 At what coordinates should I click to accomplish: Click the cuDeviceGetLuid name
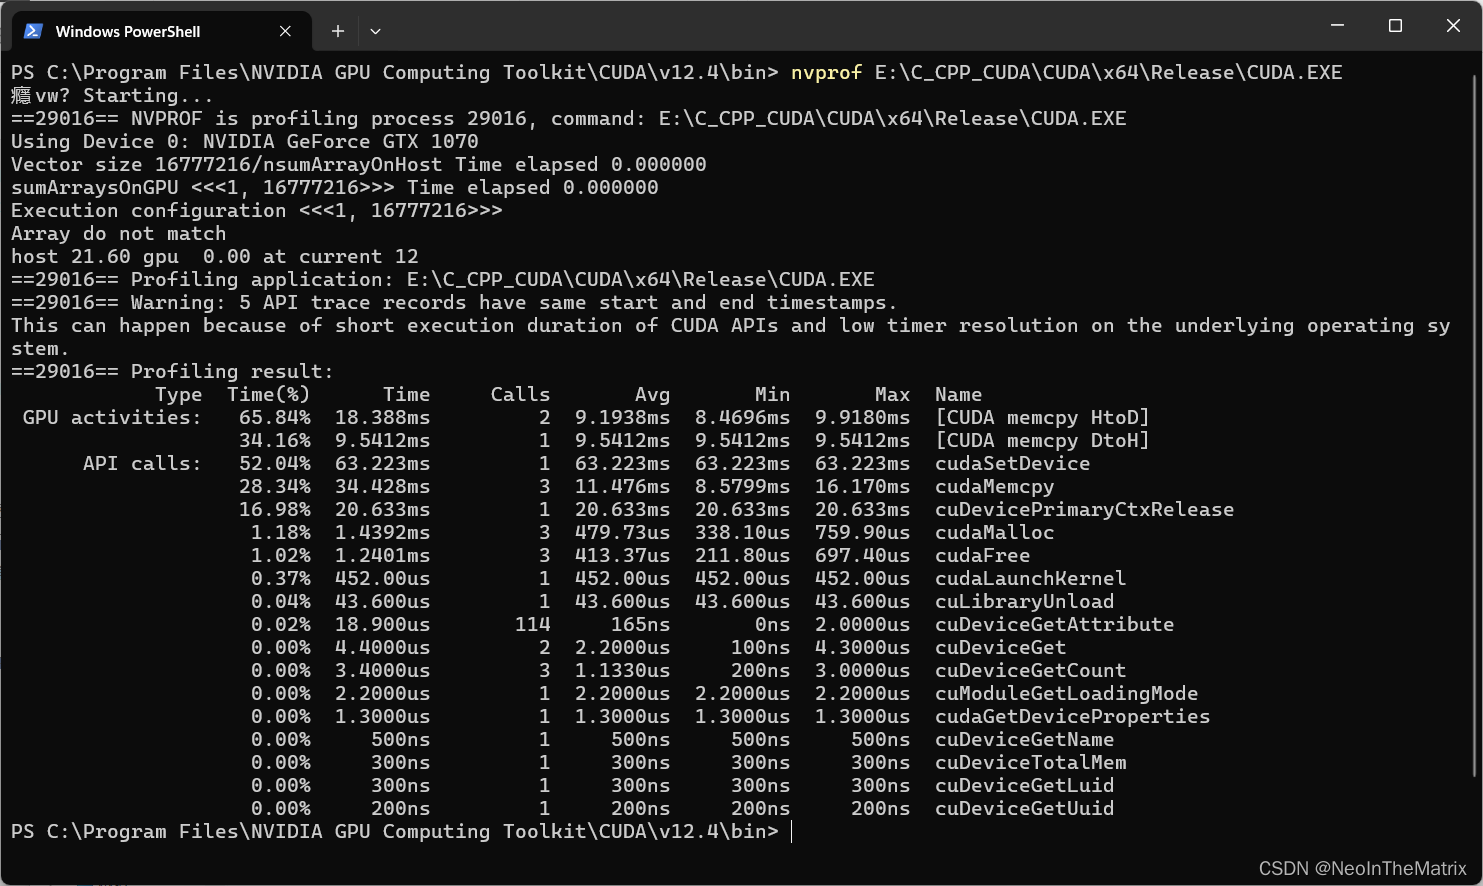point(1024,785)
